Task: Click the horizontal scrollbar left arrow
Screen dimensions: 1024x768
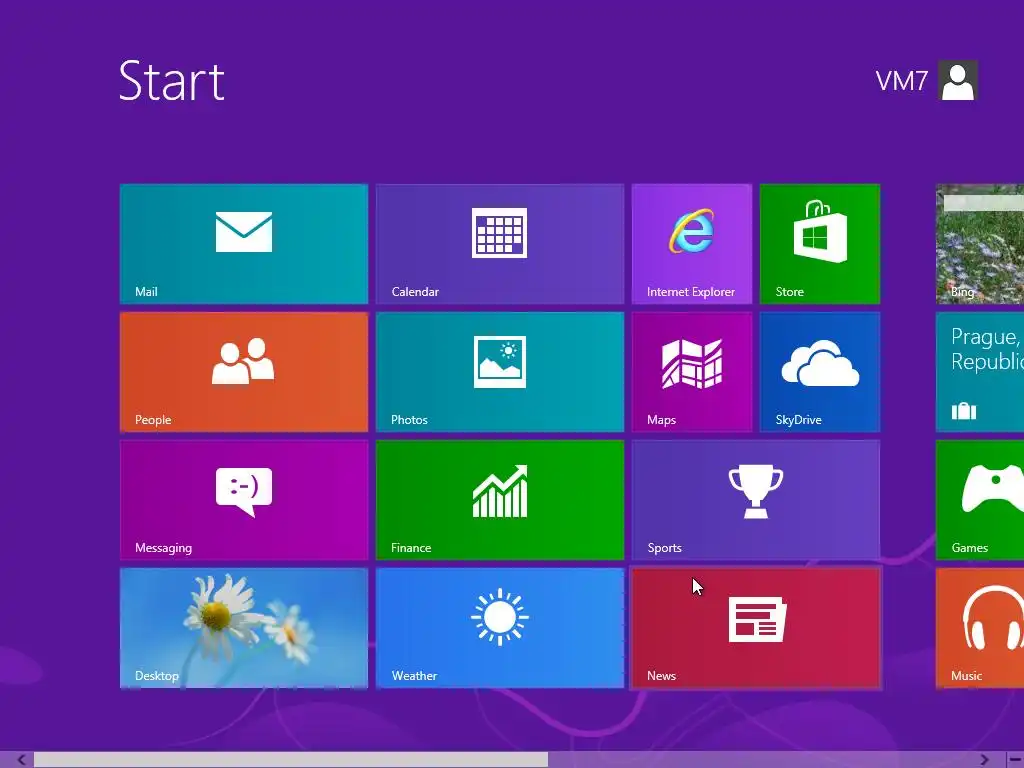Action: pyautogui.click(x=22, y=760)
